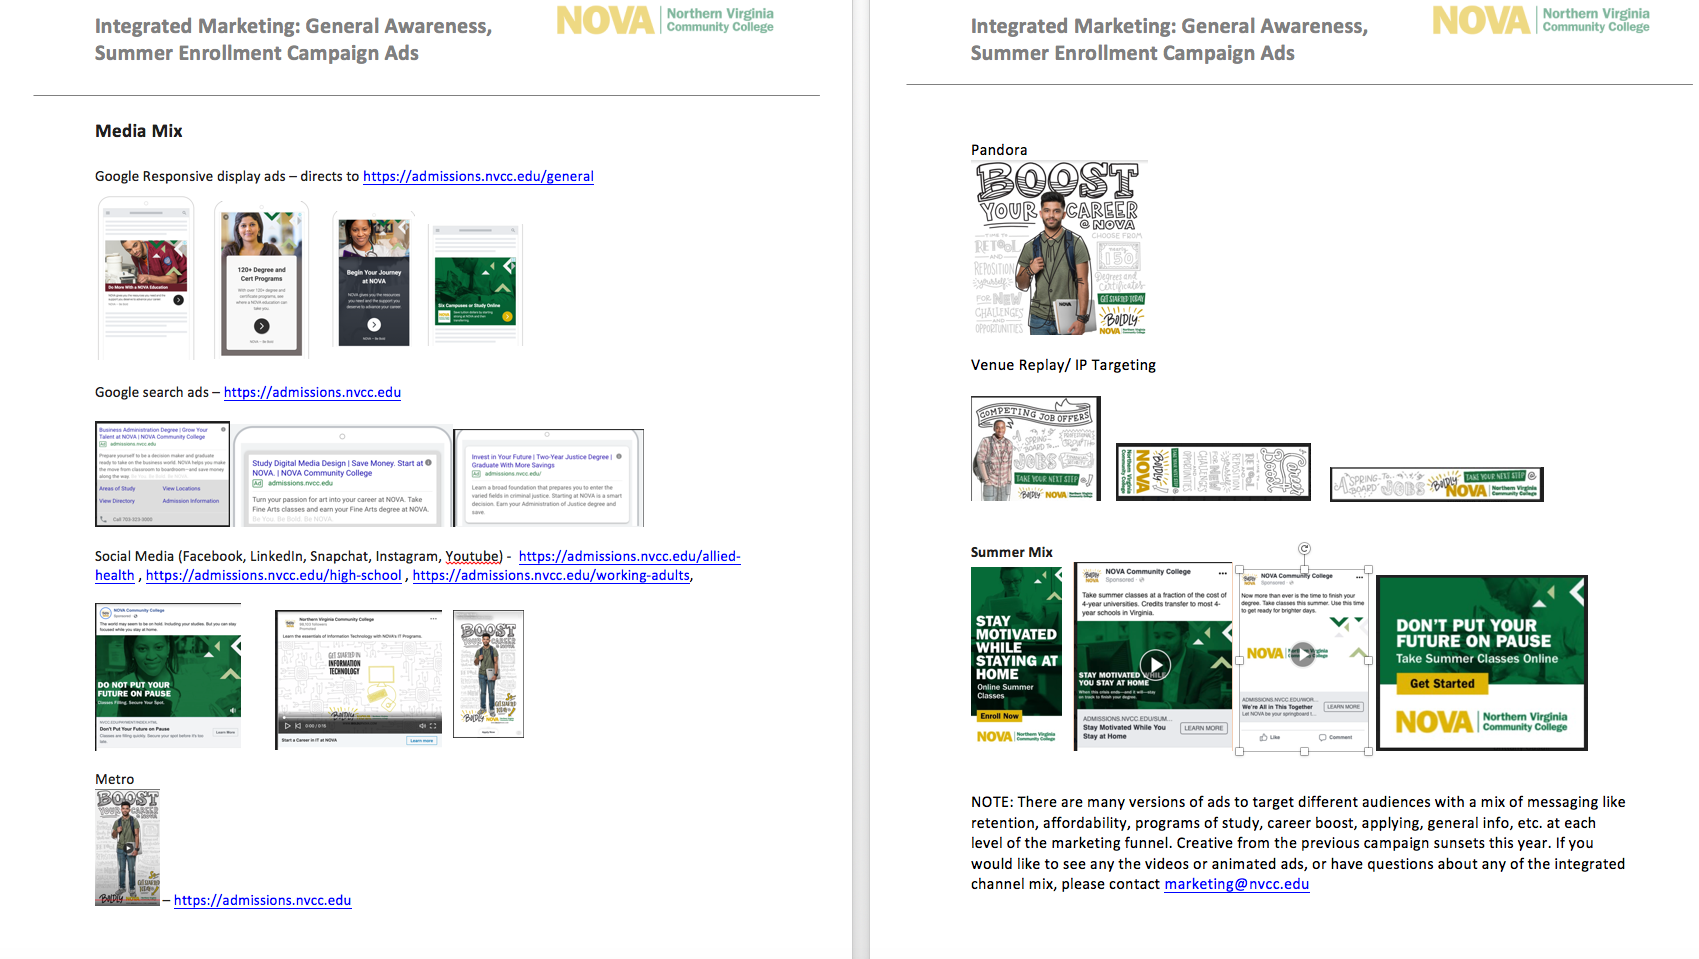Open the admissions.nvcc.edu/high-school link
The height and width of the screenshot is (959, 1699).
(x=273, y=575)
